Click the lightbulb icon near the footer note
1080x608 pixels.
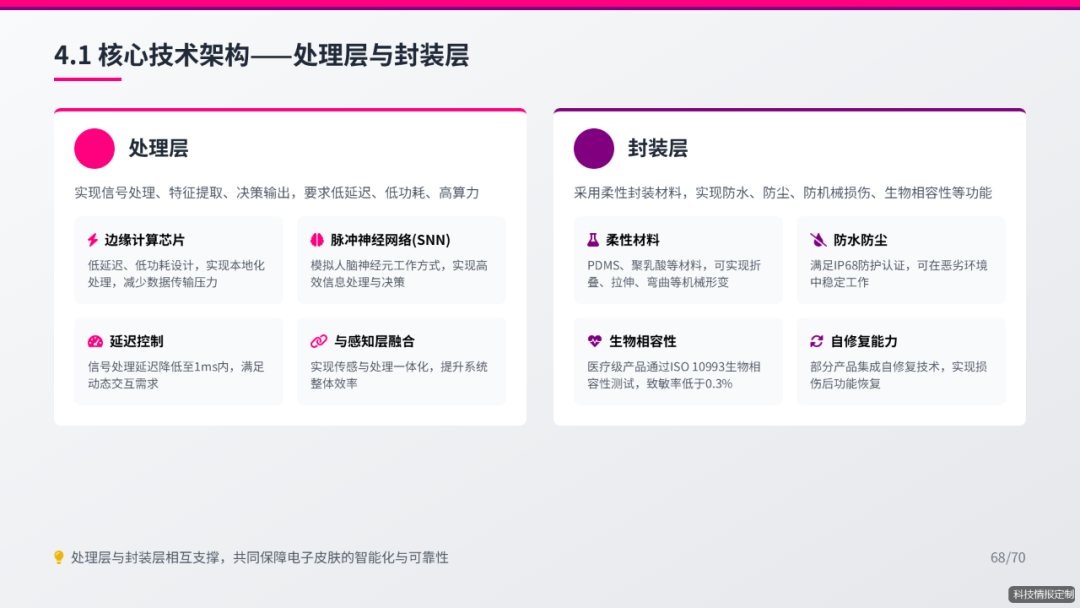pos(57,557)
